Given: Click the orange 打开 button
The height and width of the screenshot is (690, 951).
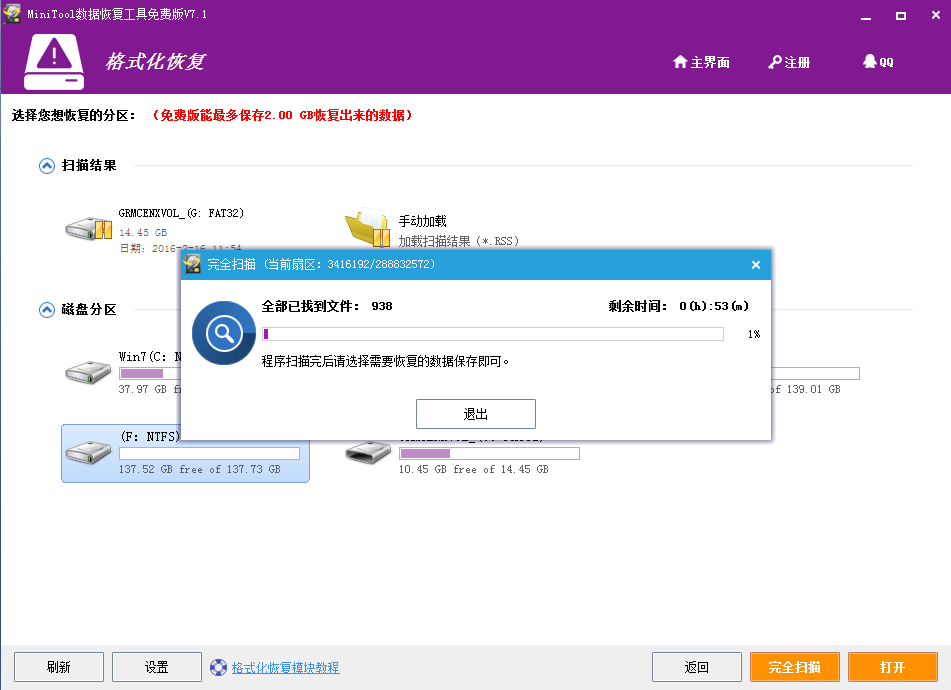Looking at the screenshot, I should click(893, 667).
